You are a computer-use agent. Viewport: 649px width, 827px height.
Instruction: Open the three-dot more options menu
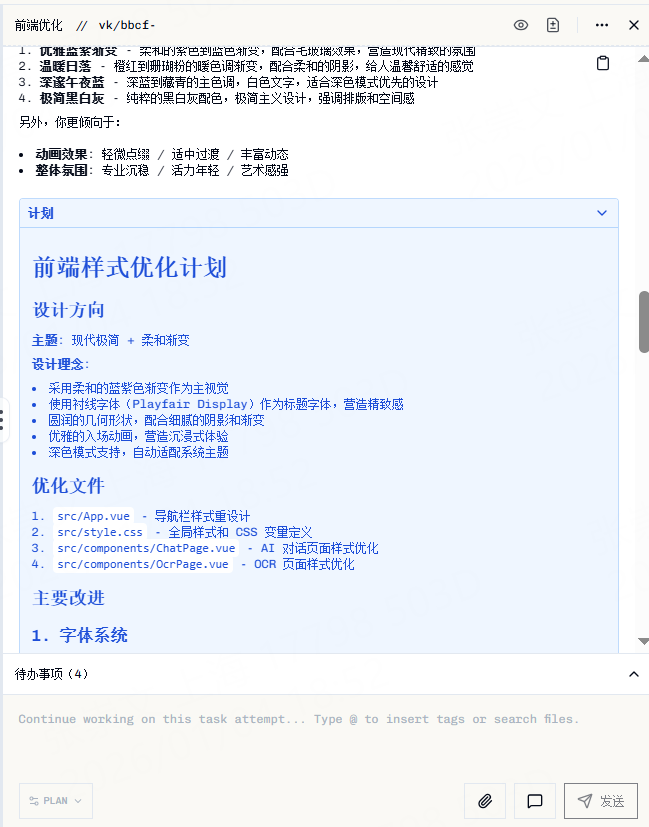point(602,25)
